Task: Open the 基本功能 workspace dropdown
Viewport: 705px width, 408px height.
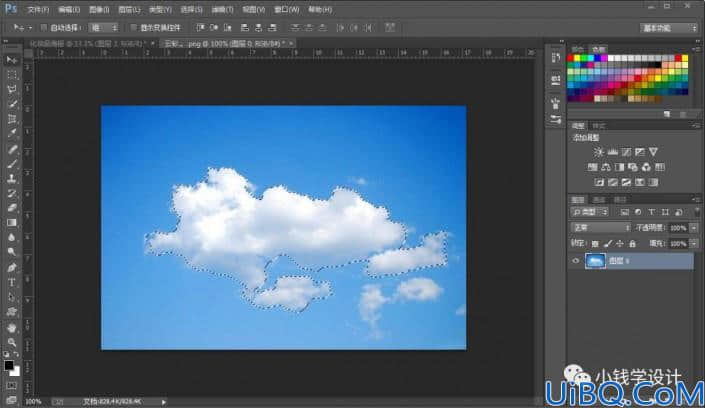Action: (x=669, y=28)
